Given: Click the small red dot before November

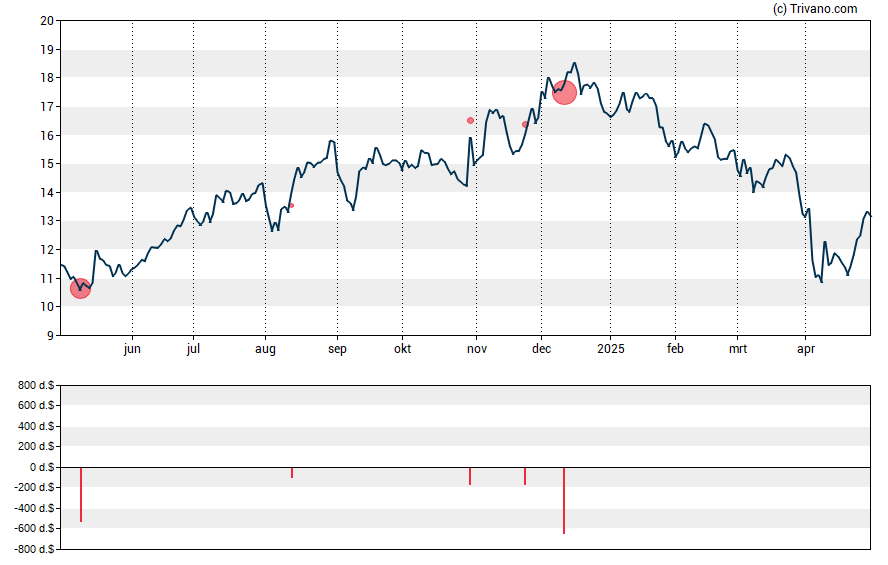Looking at the screenshot, I should coord(470,121).
